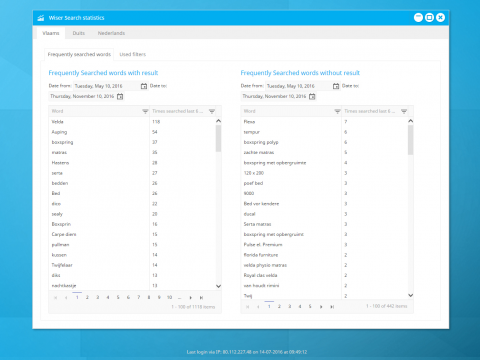The height and width of the screenshot is (360, 480).
Task: Go to page 5 in left pager
Action: click(118, 297)
